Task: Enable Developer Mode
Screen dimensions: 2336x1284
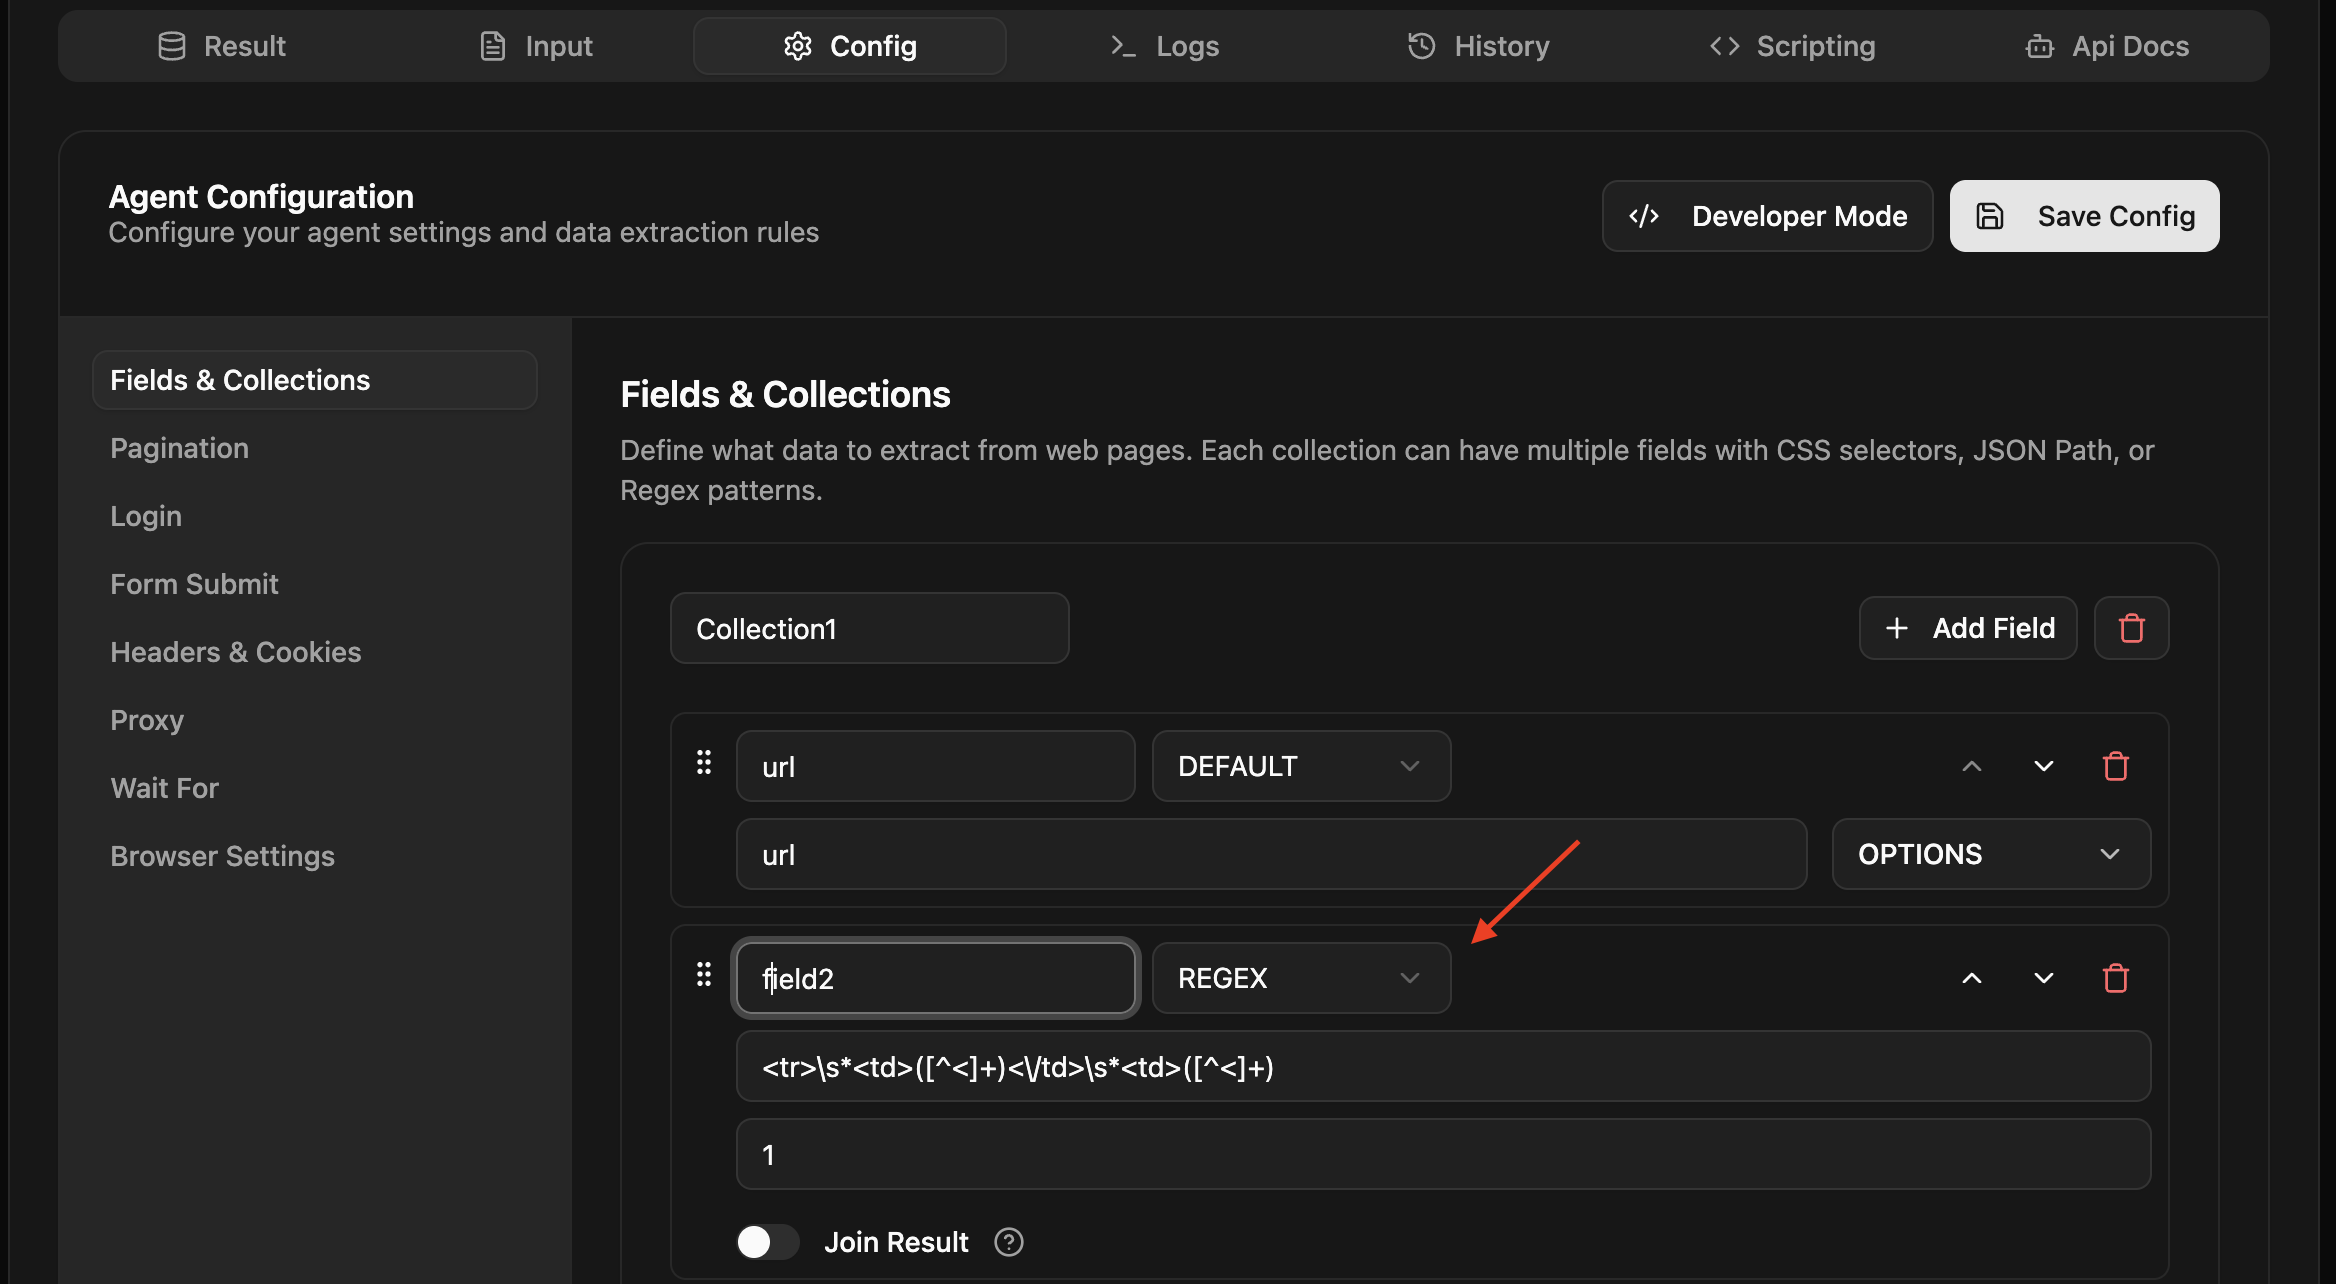Action: (1767, 216)
